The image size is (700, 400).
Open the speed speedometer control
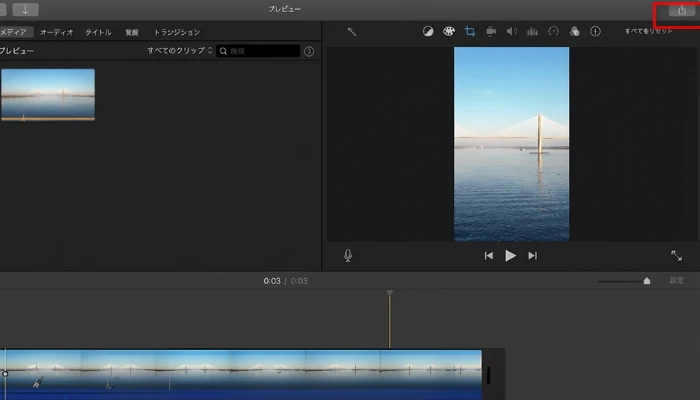[554, 32]
